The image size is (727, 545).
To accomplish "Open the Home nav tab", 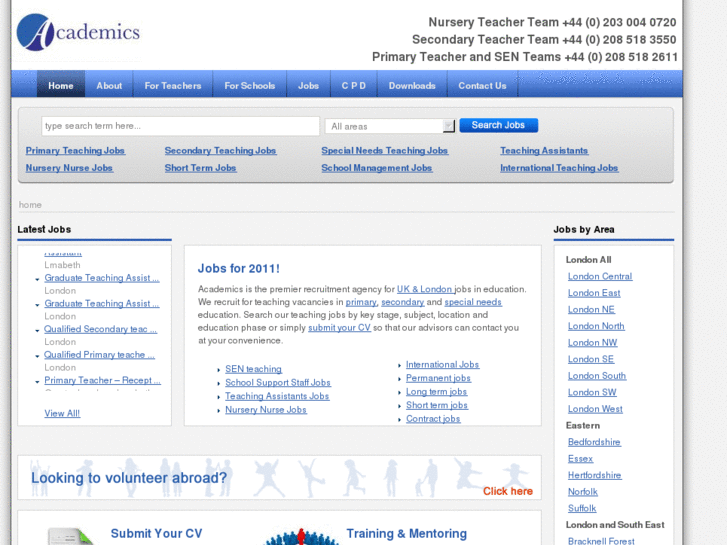I will tap(61, 86).
